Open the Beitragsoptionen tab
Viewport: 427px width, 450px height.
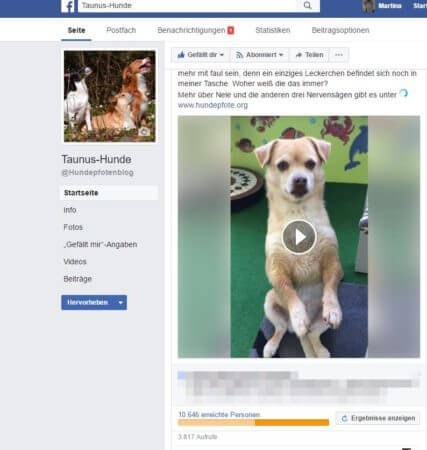[x=340, y=30]
